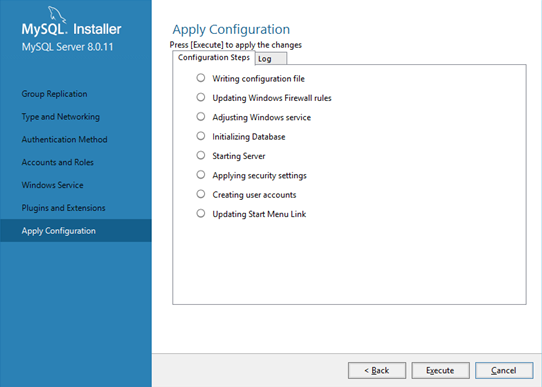Screen dimensions: 542x387
Task: Select the Applying security settings indicator
Action: pyautogui.click(x=200, y=174)
